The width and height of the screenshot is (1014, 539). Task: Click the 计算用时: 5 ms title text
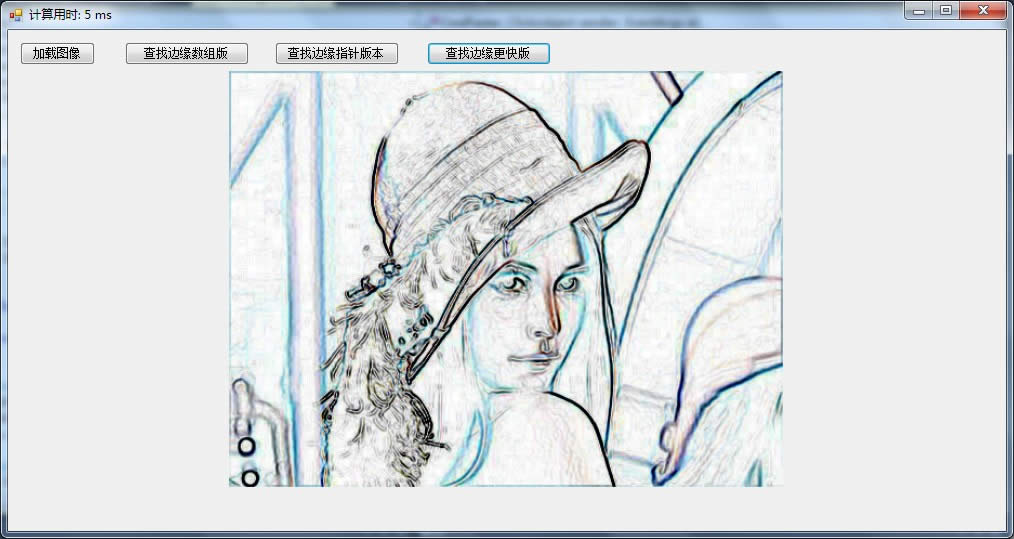click(x=70, y=14)
